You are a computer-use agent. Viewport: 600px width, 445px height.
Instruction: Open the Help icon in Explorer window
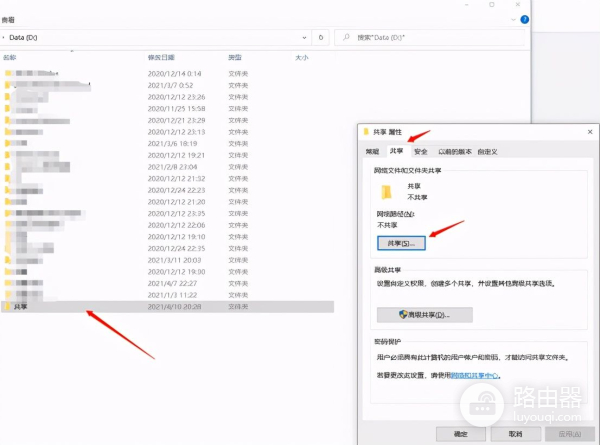click(525, 19)
